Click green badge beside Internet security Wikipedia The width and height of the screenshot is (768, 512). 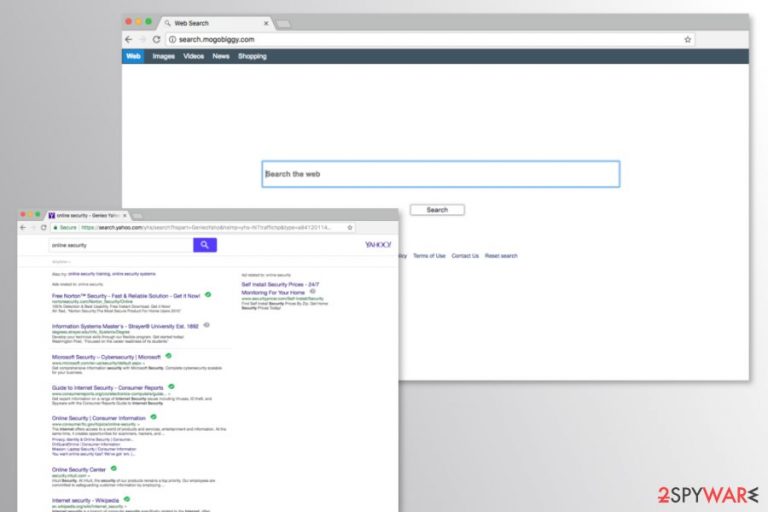(x=127, y=499)
